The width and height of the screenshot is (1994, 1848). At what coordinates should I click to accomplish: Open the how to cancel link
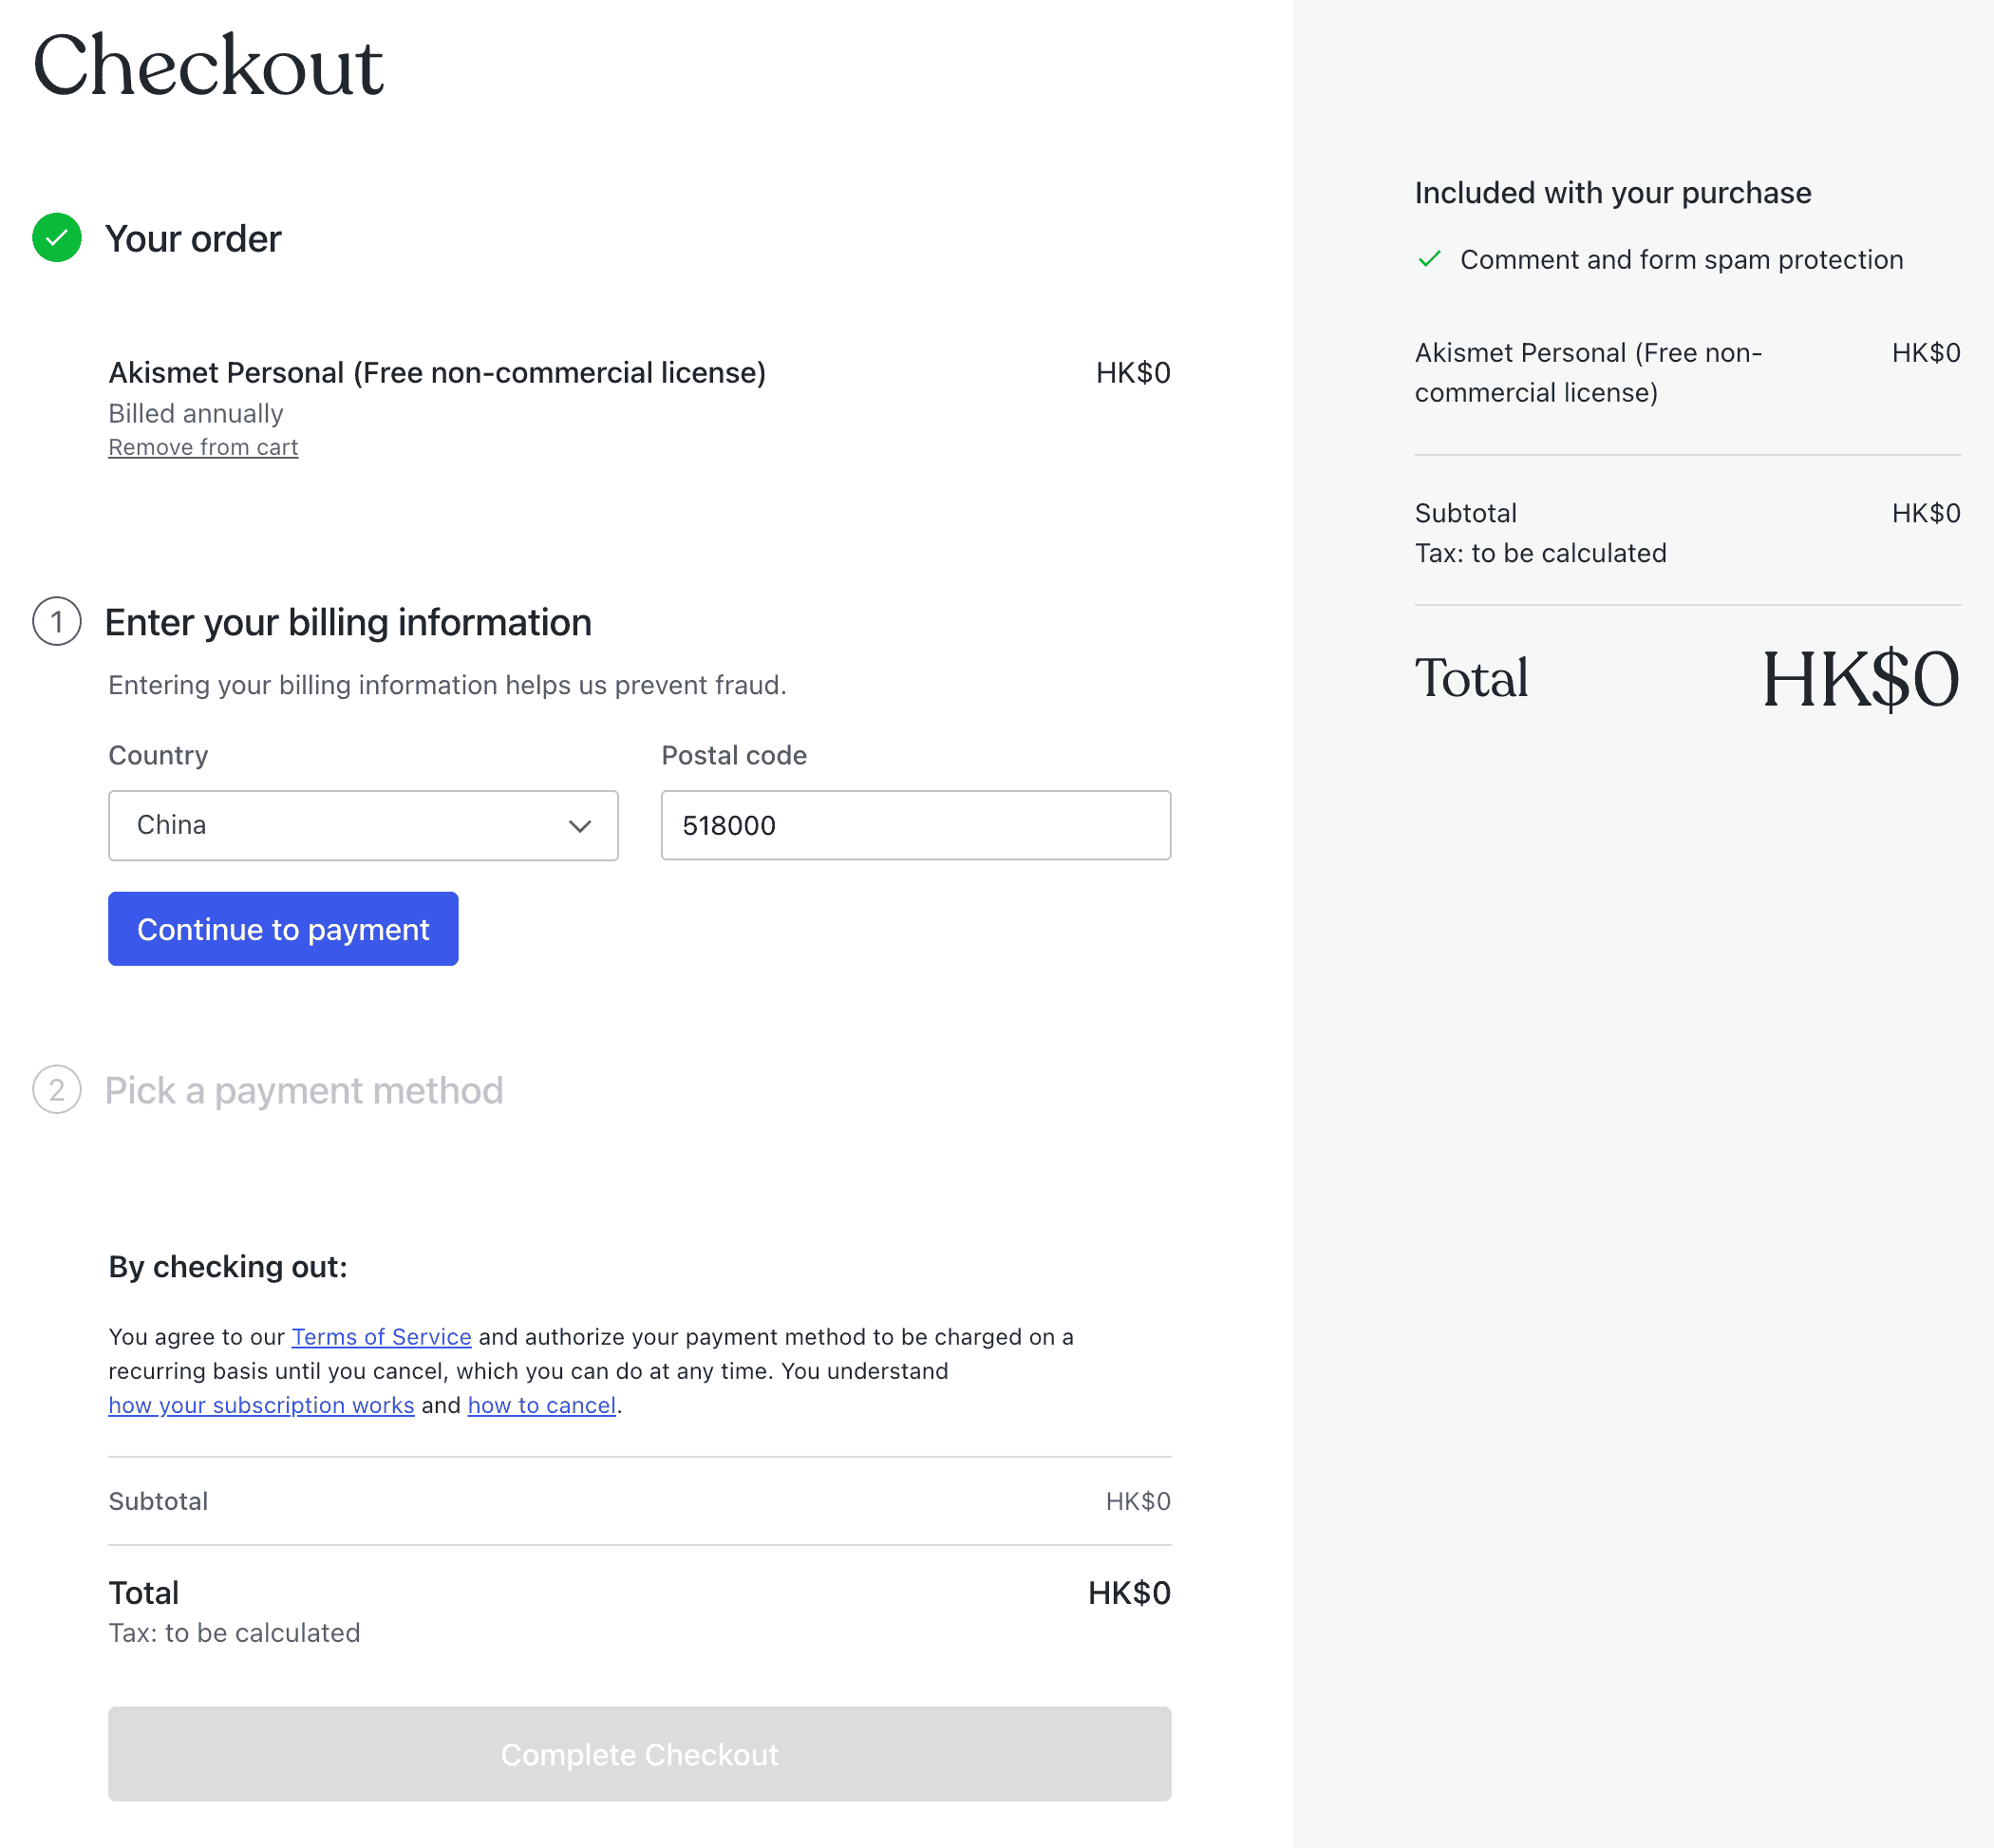pyautogui.click(x=541, y=1405)
